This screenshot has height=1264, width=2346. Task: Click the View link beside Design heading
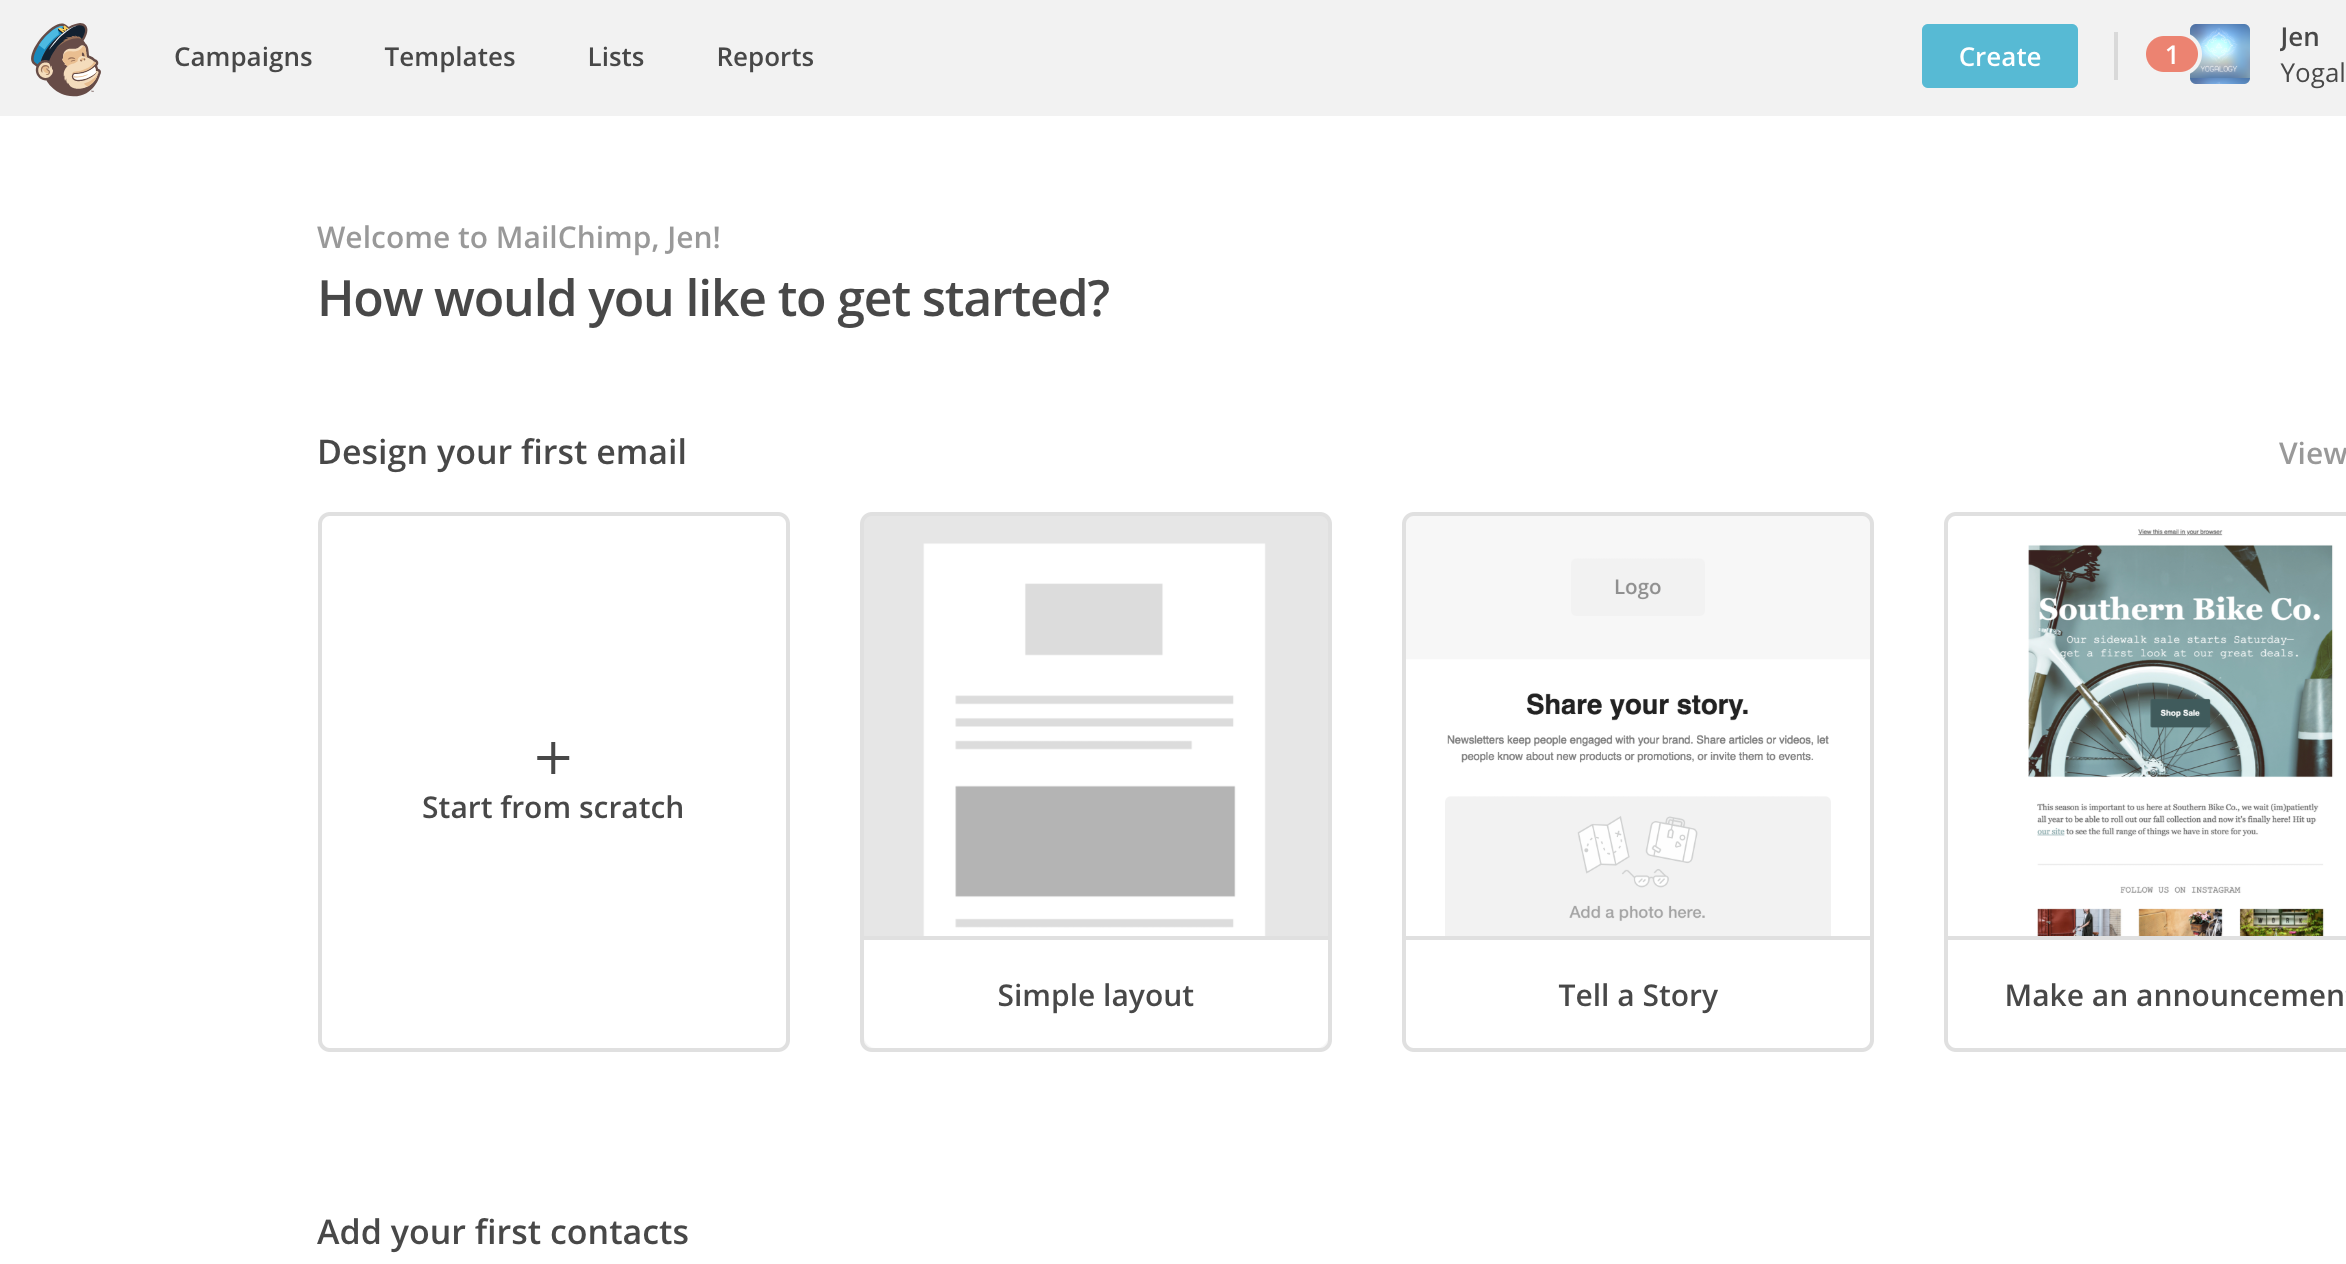point(2312,453)
